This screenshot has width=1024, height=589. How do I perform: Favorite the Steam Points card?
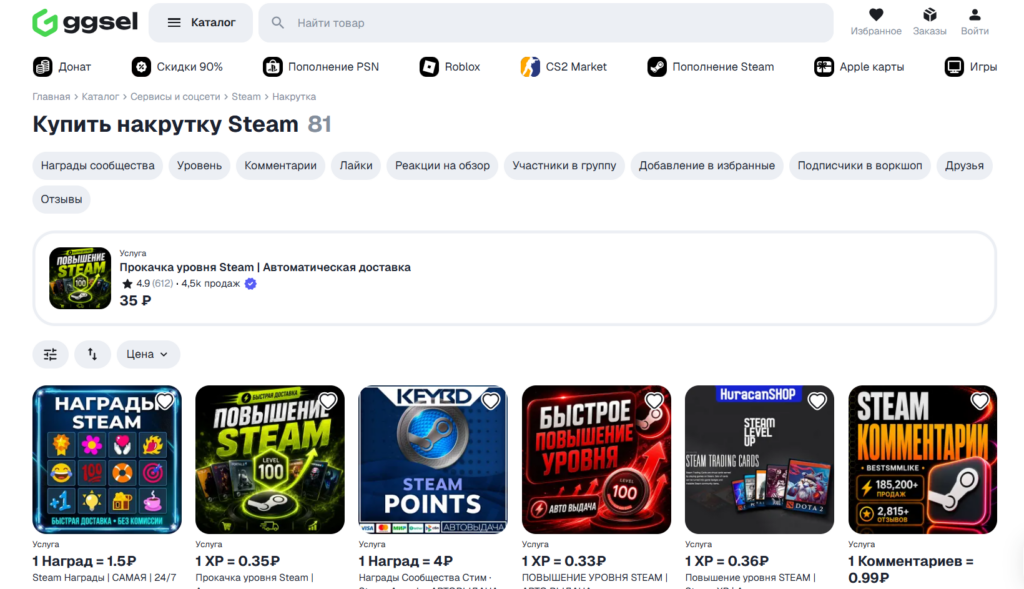click(x=490, y=401)
